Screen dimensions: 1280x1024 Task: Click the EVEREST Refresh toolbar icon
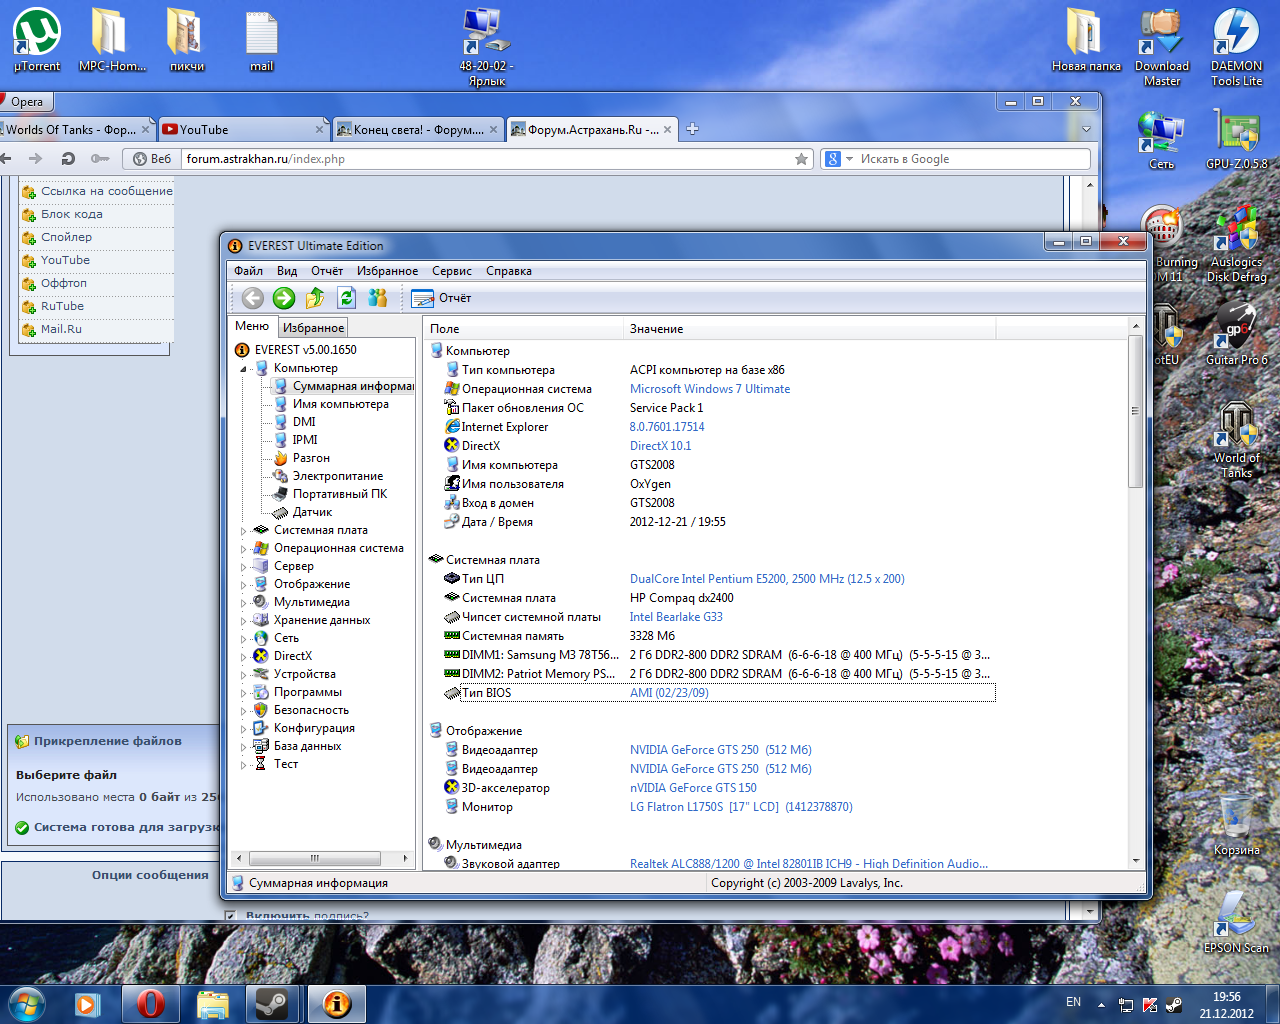(x=346, y=298)
